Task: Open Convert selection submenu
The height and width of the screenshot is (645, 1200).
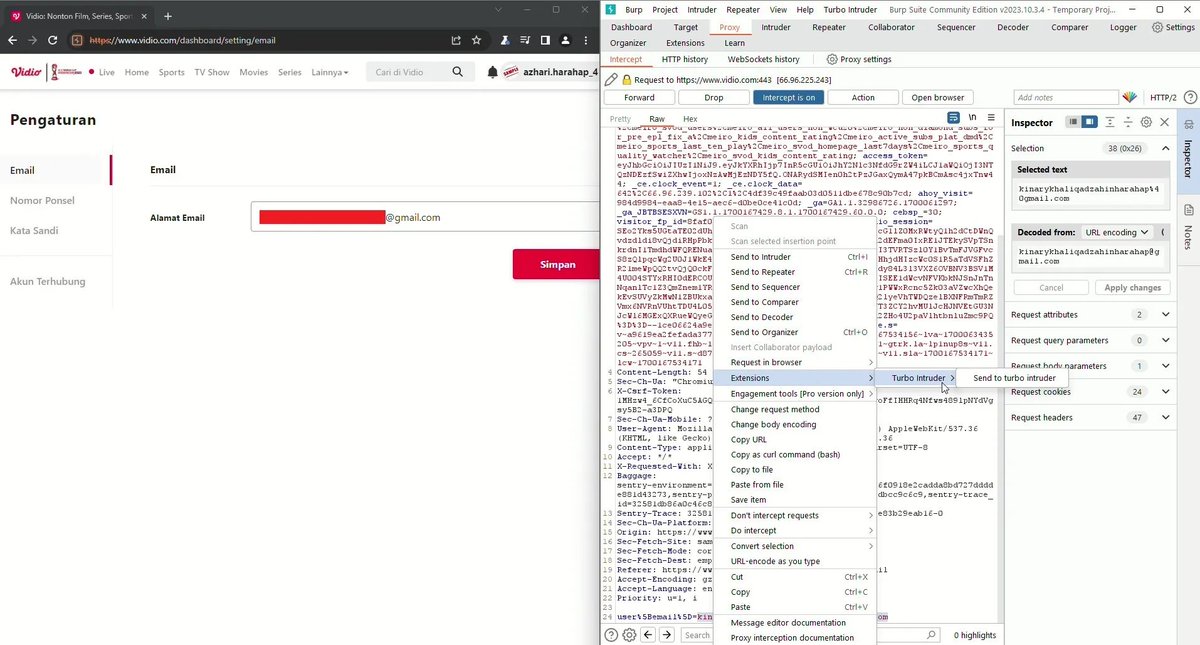Action: click(x=795, y=546)
